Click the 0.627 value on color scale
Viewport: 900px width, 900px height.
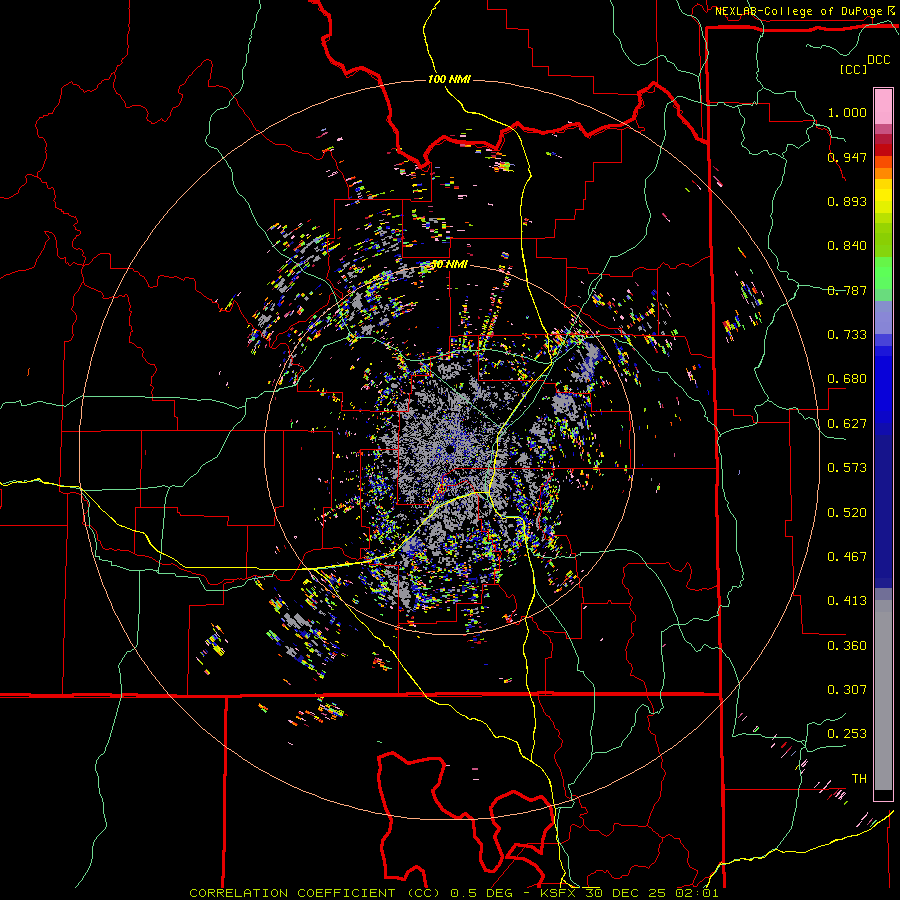point(847,423)
